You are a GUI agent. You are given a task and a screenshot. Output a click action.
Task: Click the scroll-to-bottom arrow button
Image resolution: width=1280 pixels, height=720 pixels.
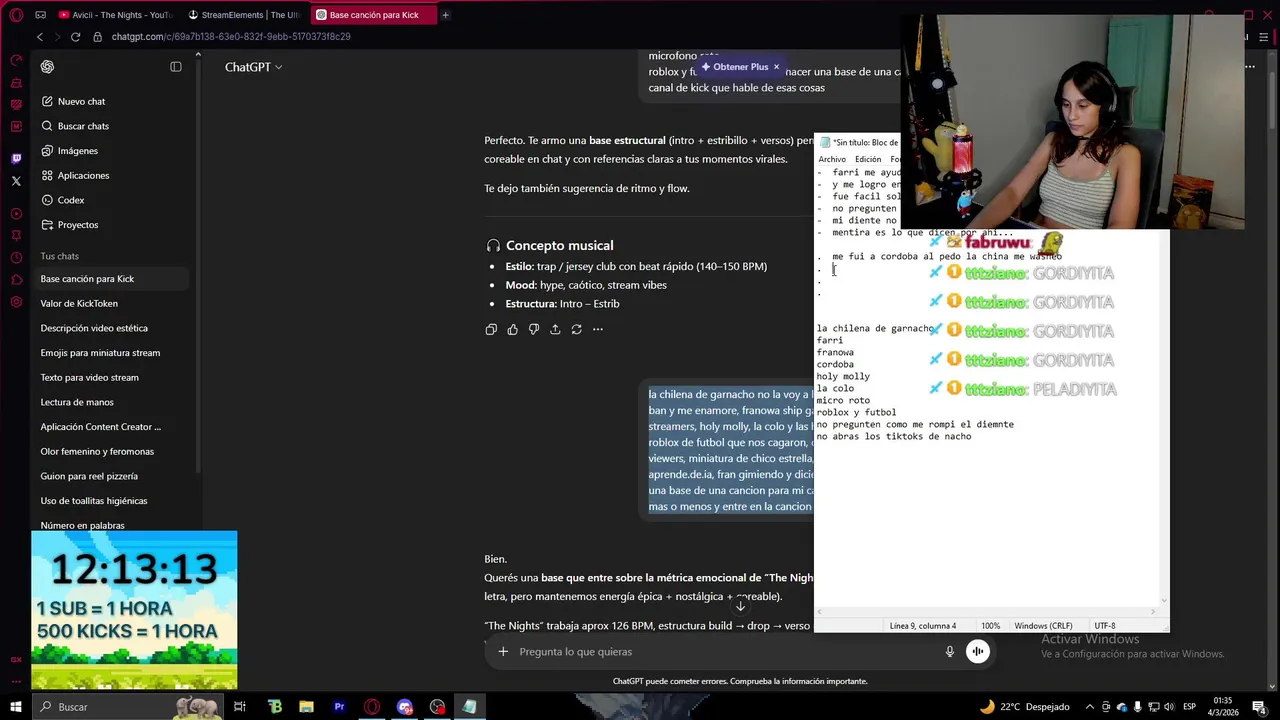(x=740, y=606)
